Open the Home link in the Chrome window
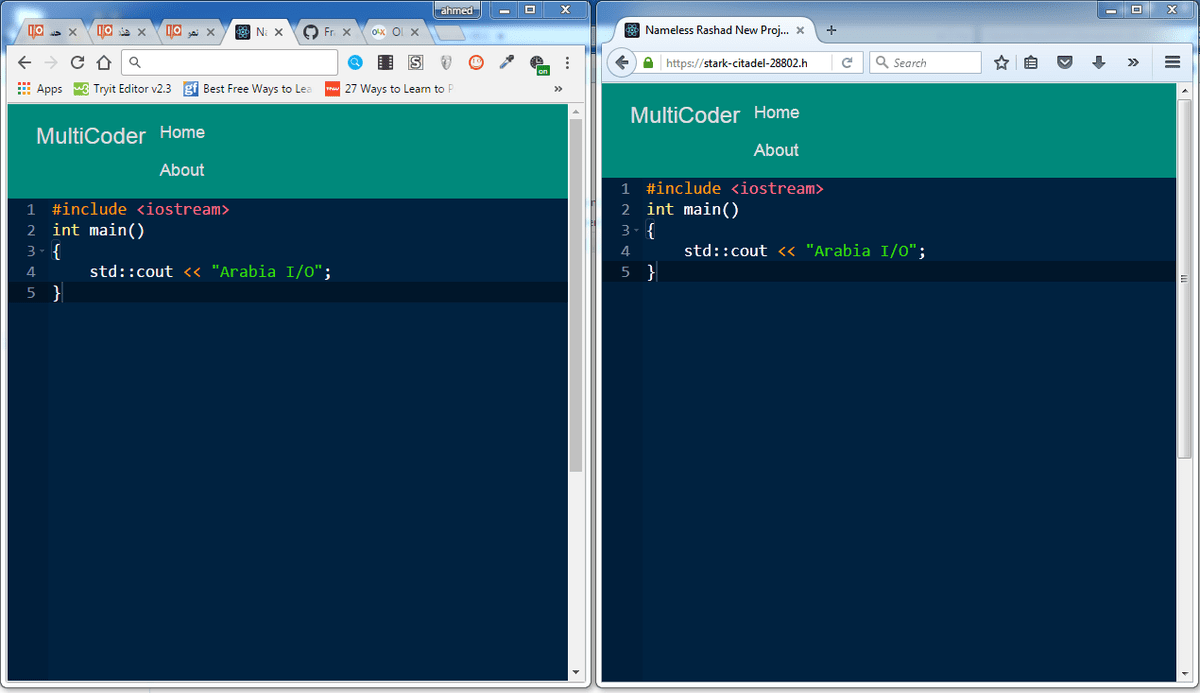This screenshot has width=1200, height=693. tap(182, 132)
